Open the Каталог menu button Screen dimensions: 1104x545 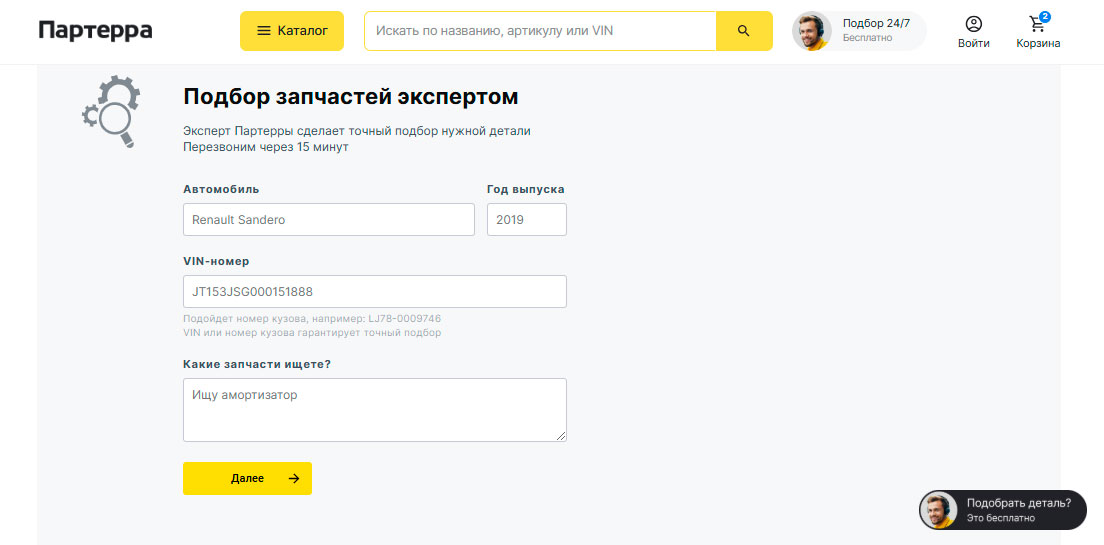click(291, 31)
